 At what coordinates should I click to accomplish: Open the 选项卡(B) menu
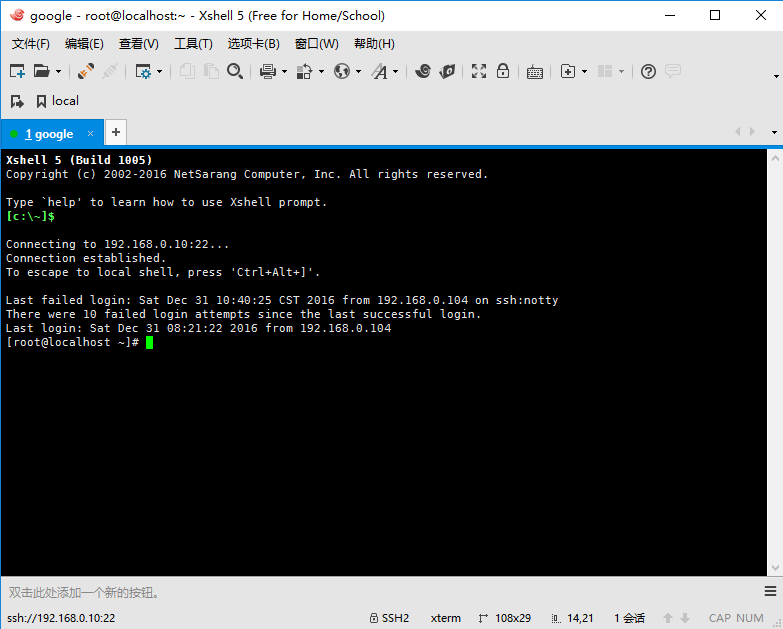[x=254, y=44]
